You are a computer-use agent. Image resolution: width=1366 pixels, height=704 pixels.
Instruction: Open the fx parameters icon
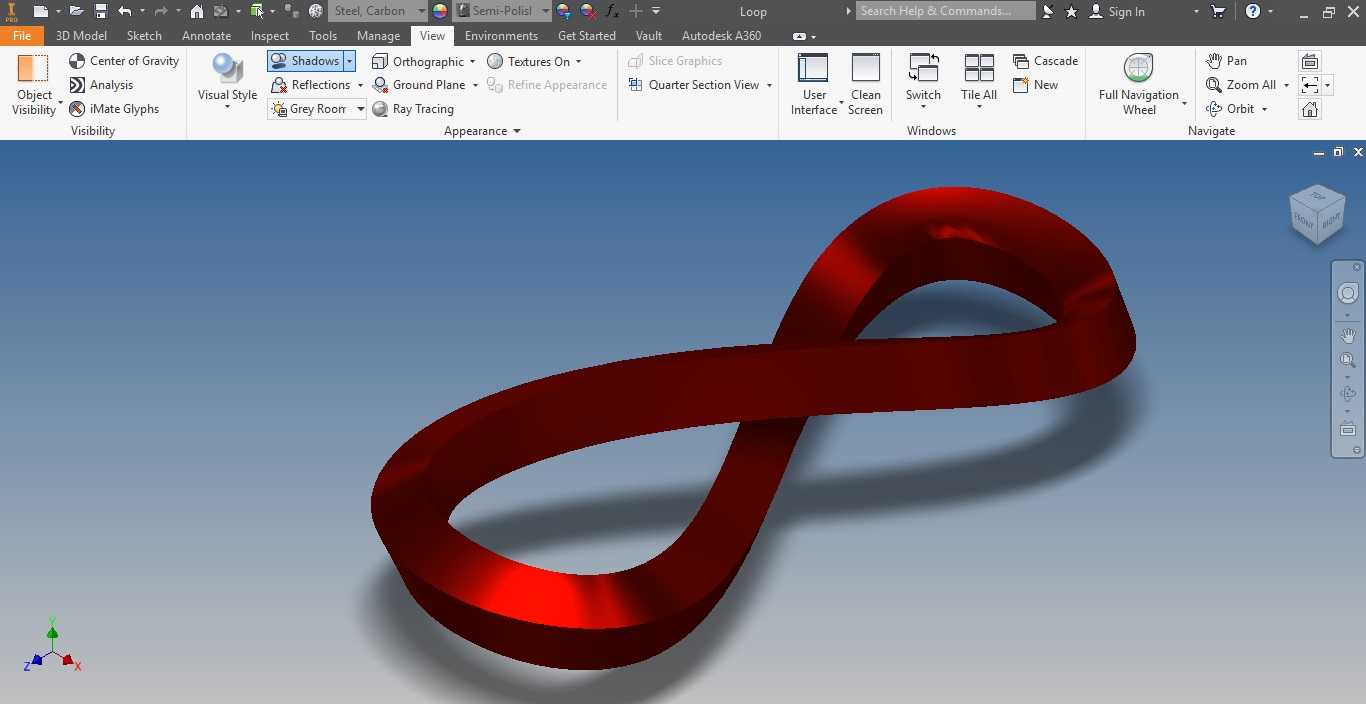[x=612, y=11]
